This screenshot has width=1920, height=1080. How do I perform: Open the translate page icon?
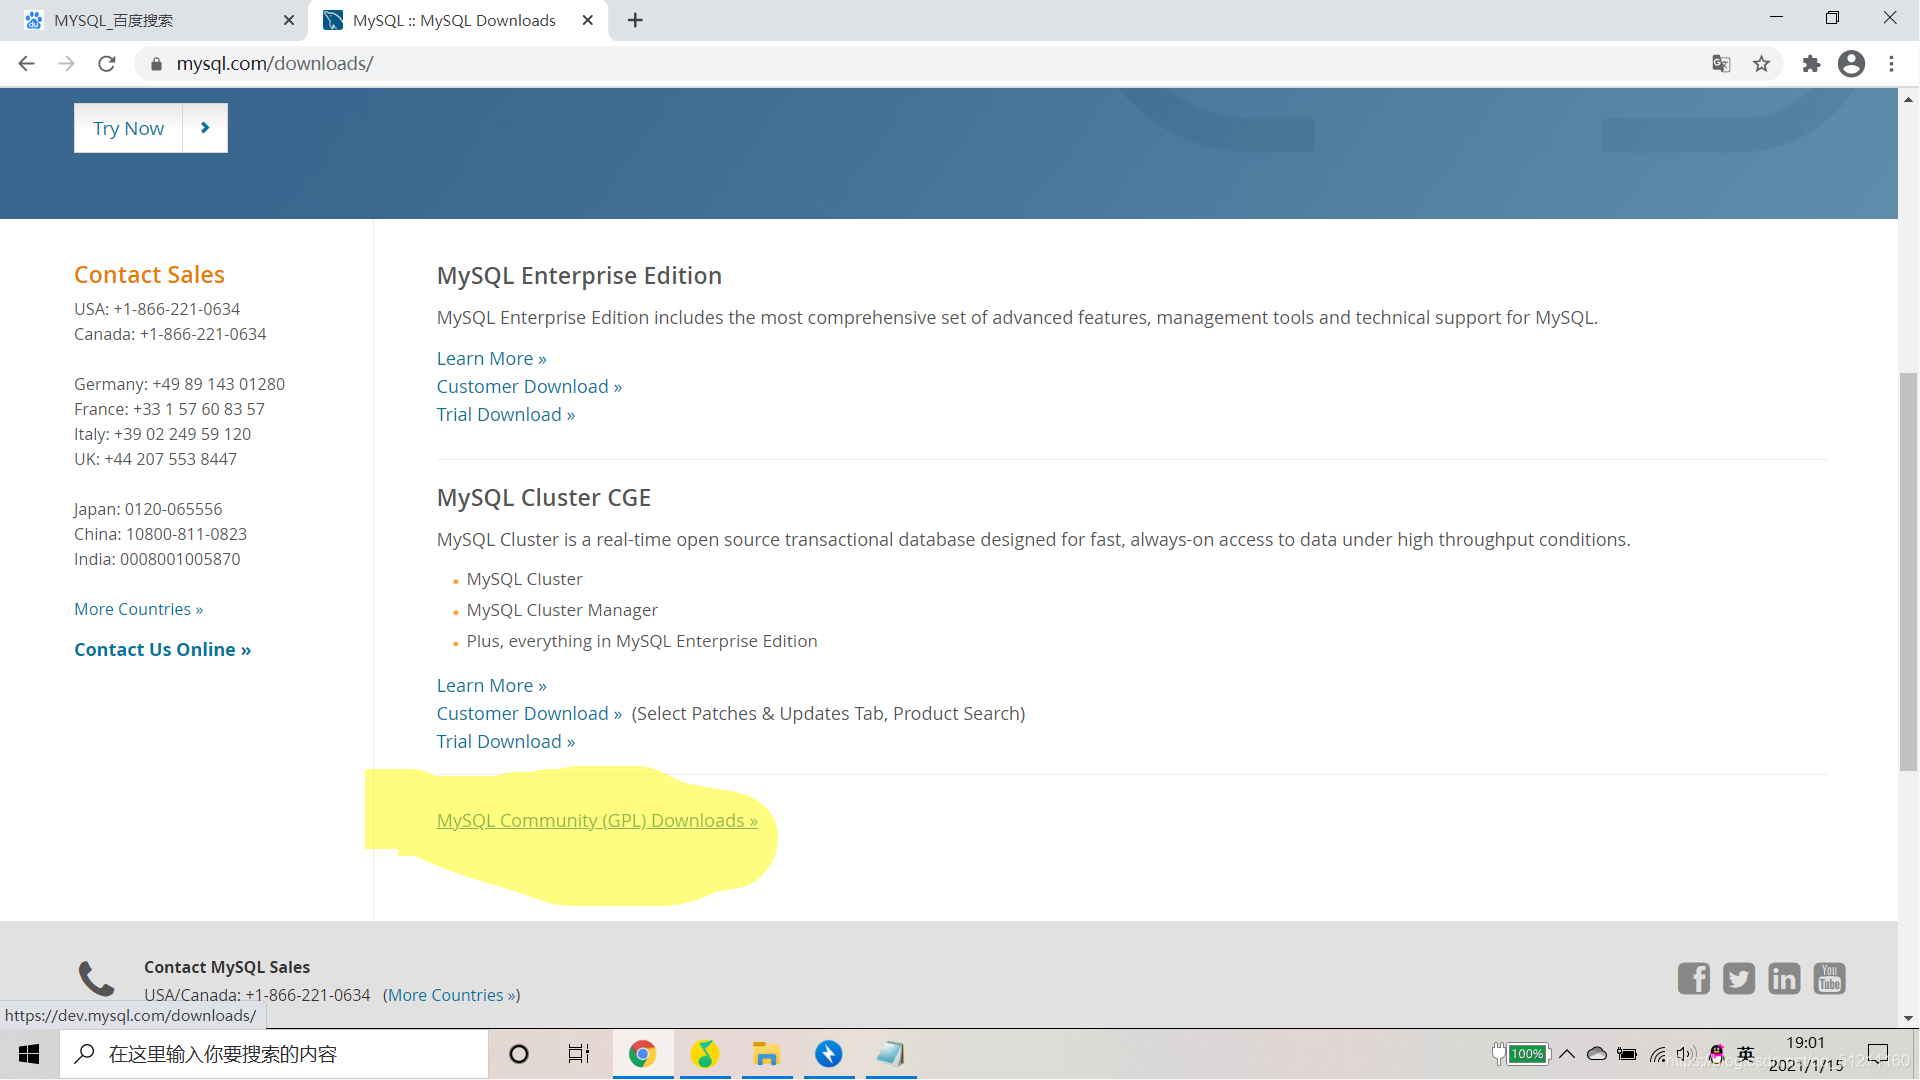coord(1721,64)
